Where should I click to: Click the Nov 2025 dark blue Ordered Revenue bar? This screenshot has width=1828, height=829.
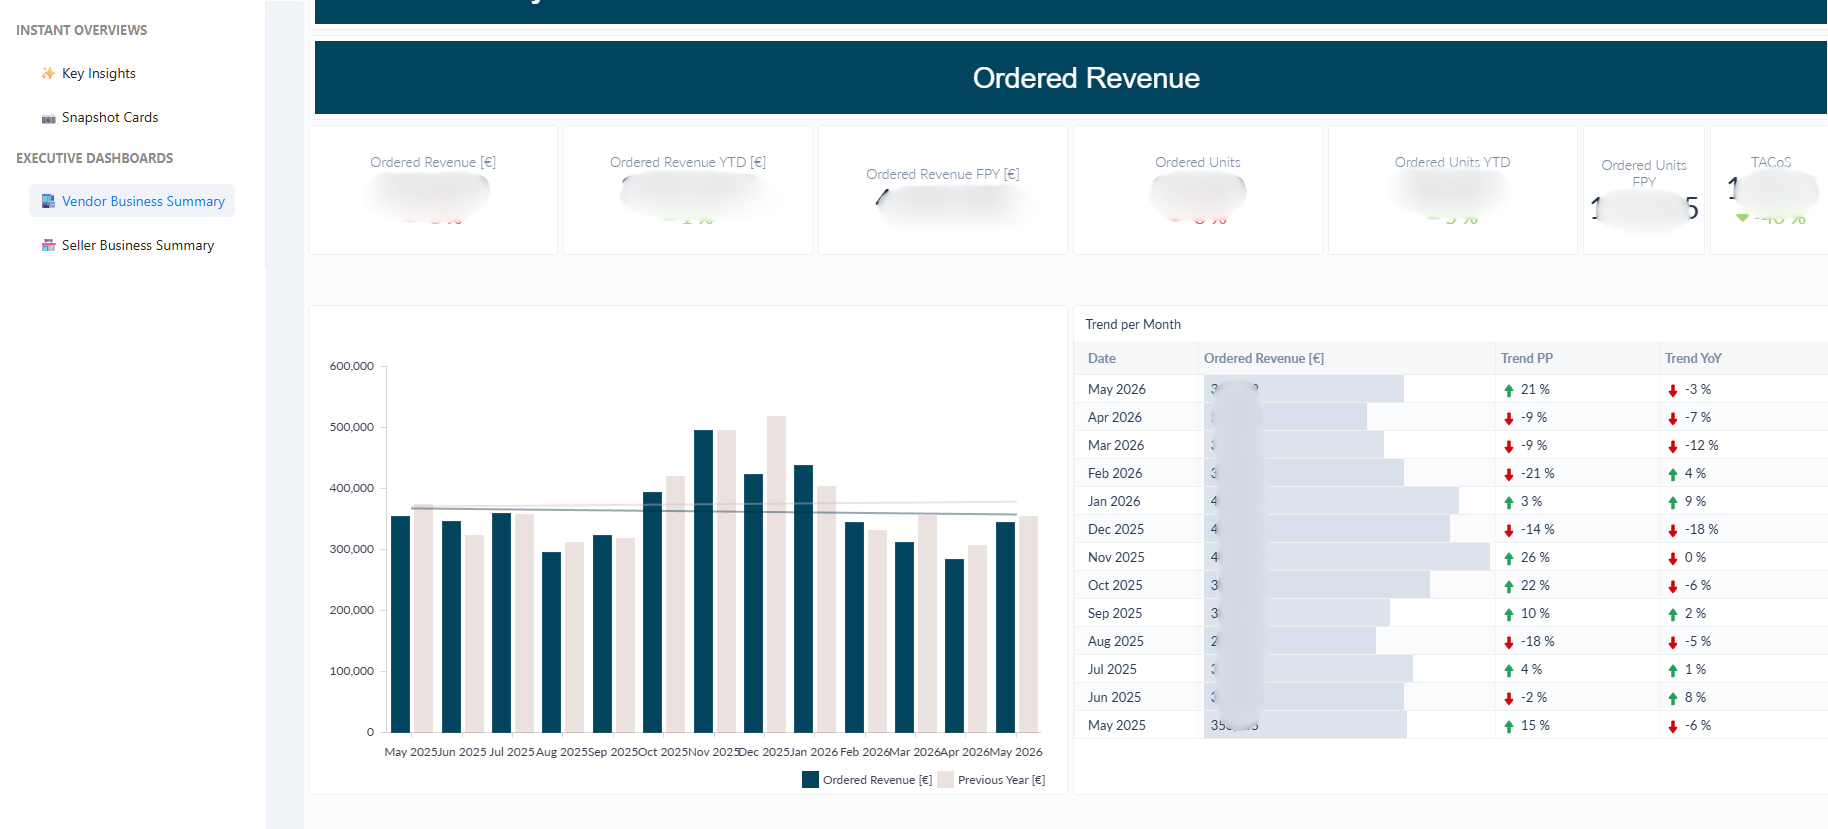pos(703,581)
